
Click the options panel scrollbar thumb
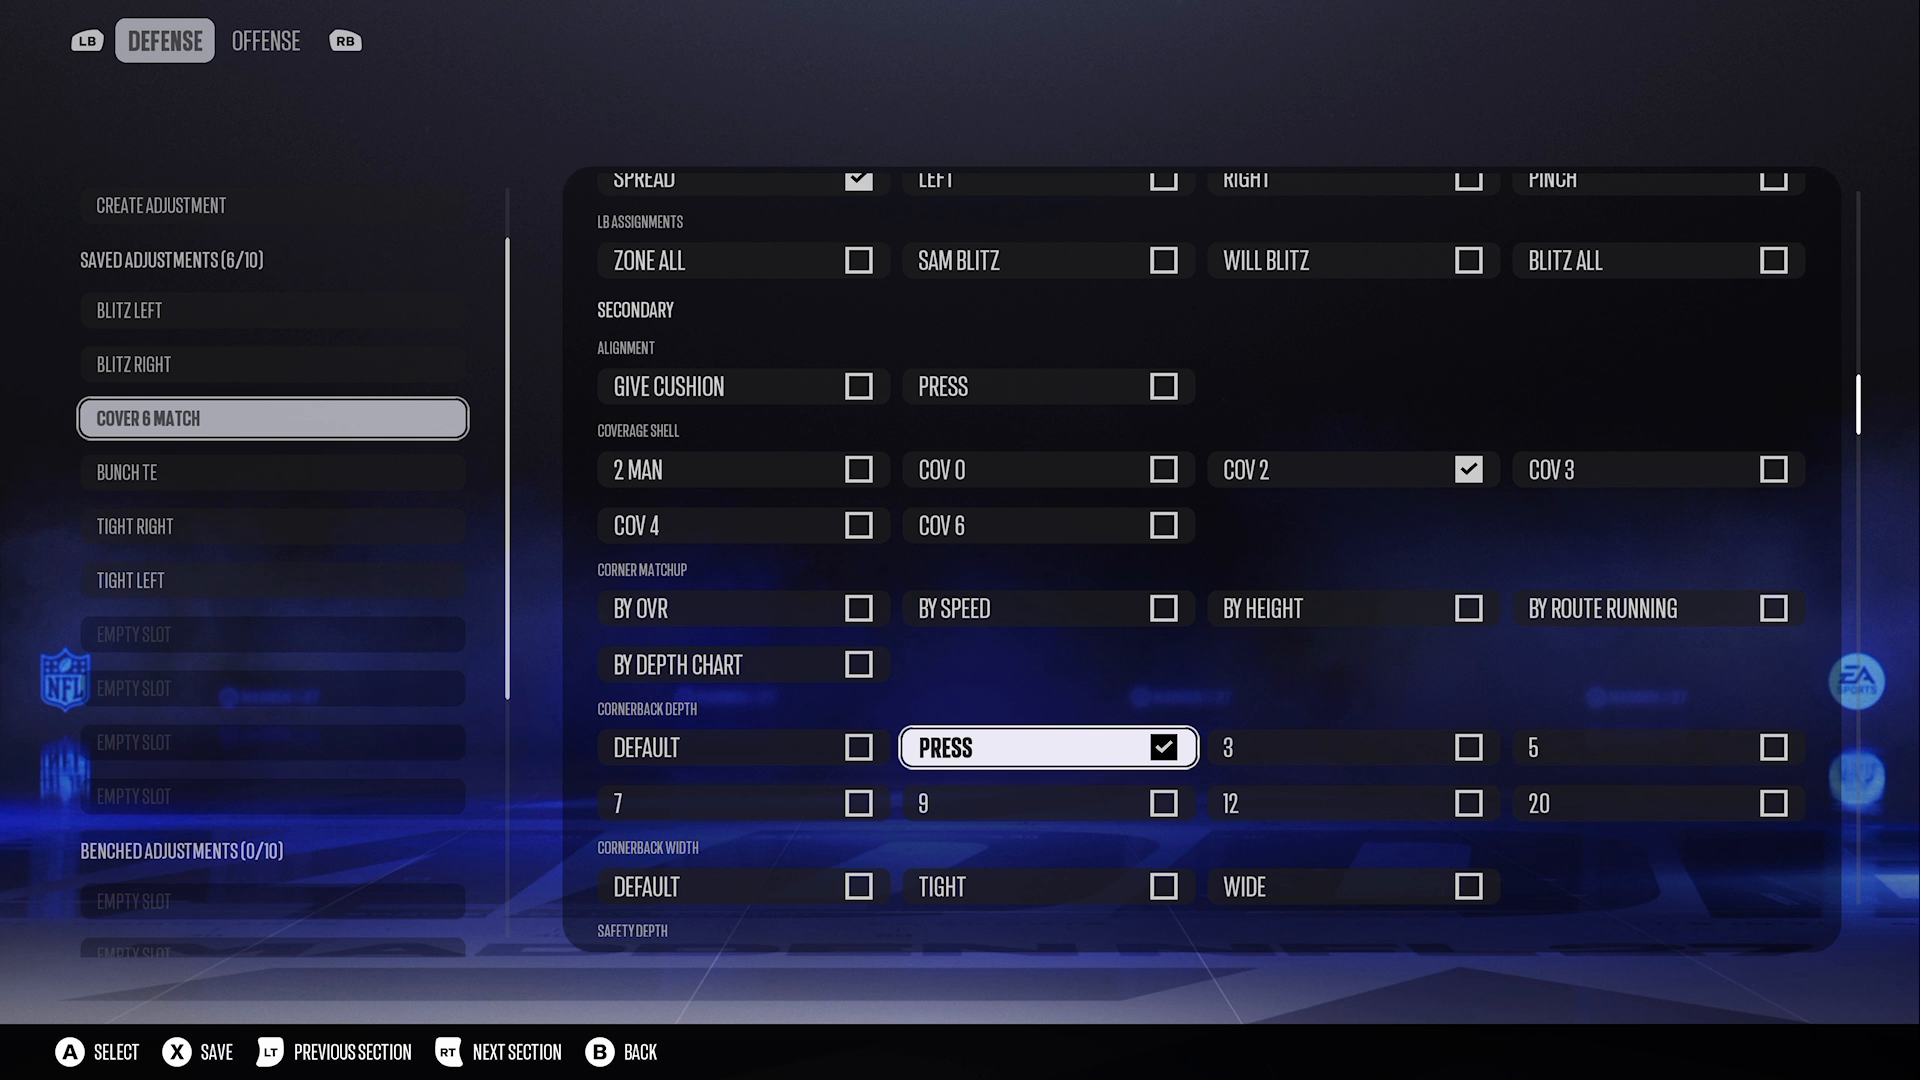coord(1858,405)
